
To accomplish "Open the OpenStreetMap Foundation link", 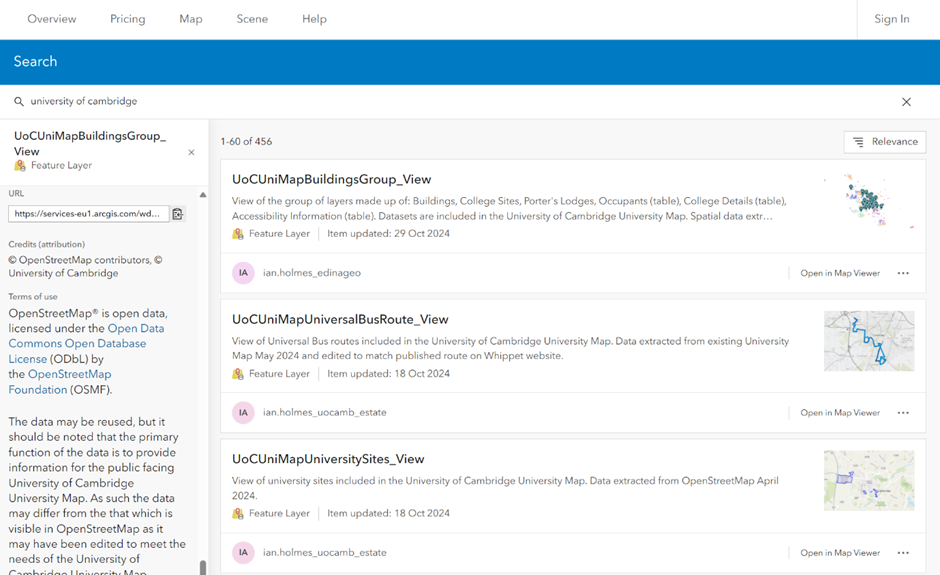I will 60,382.
